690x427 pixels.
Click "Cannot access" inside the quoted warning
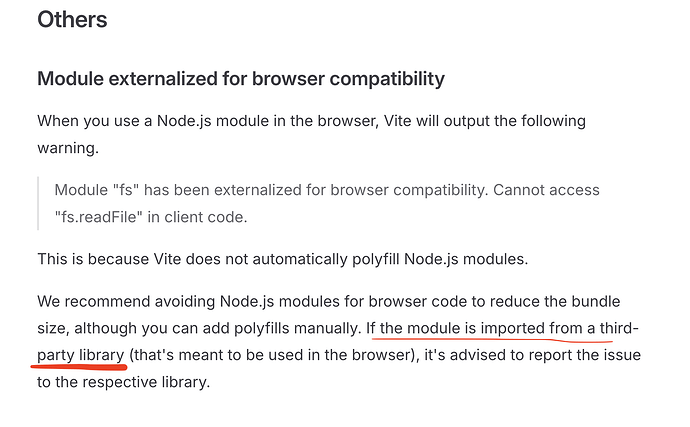pyautogui.click(x=546, y=190)
